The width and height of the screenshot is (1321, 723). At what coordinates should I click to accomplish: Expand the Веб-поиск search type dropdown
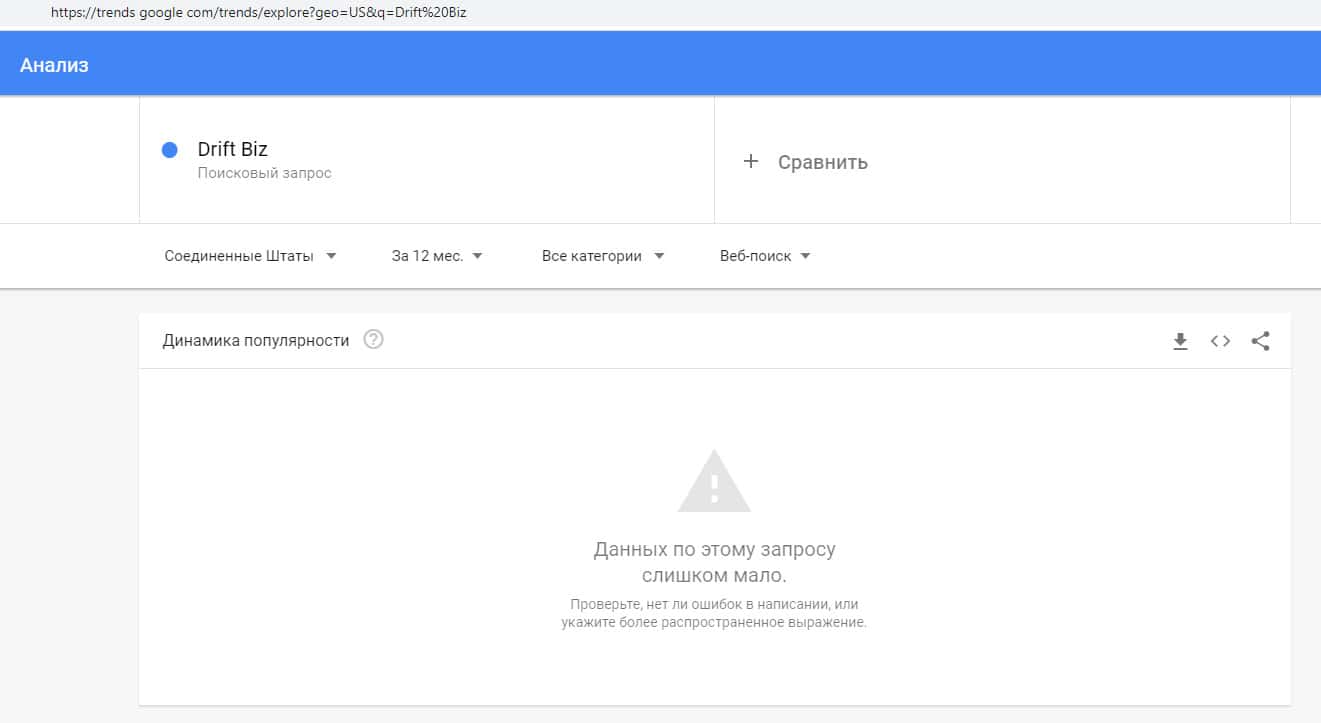click(x=765, y=256)
